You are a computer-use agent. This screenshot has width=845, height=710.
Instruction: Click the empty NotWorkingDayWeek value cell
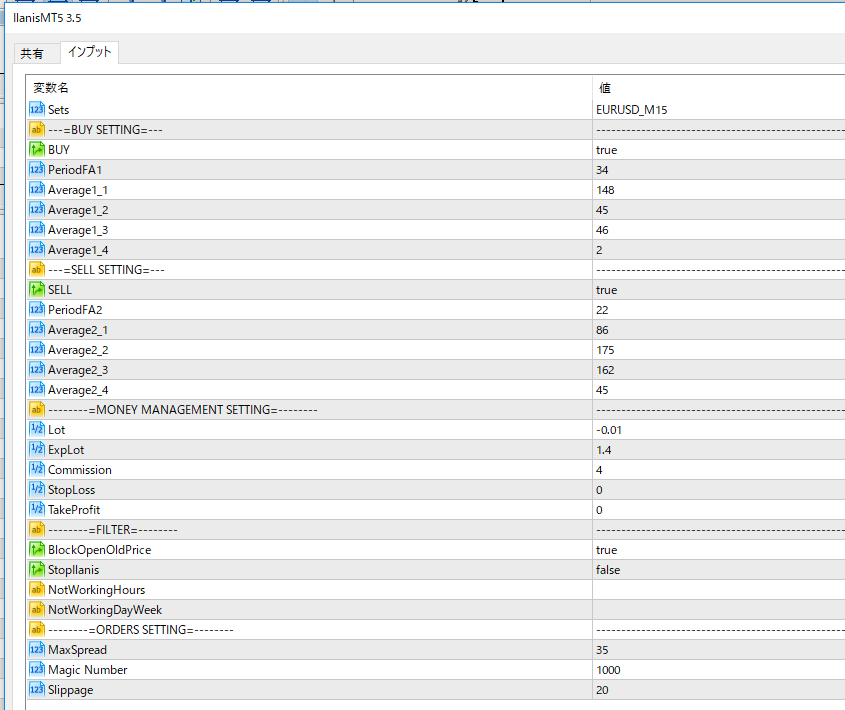tap(719, 609)
